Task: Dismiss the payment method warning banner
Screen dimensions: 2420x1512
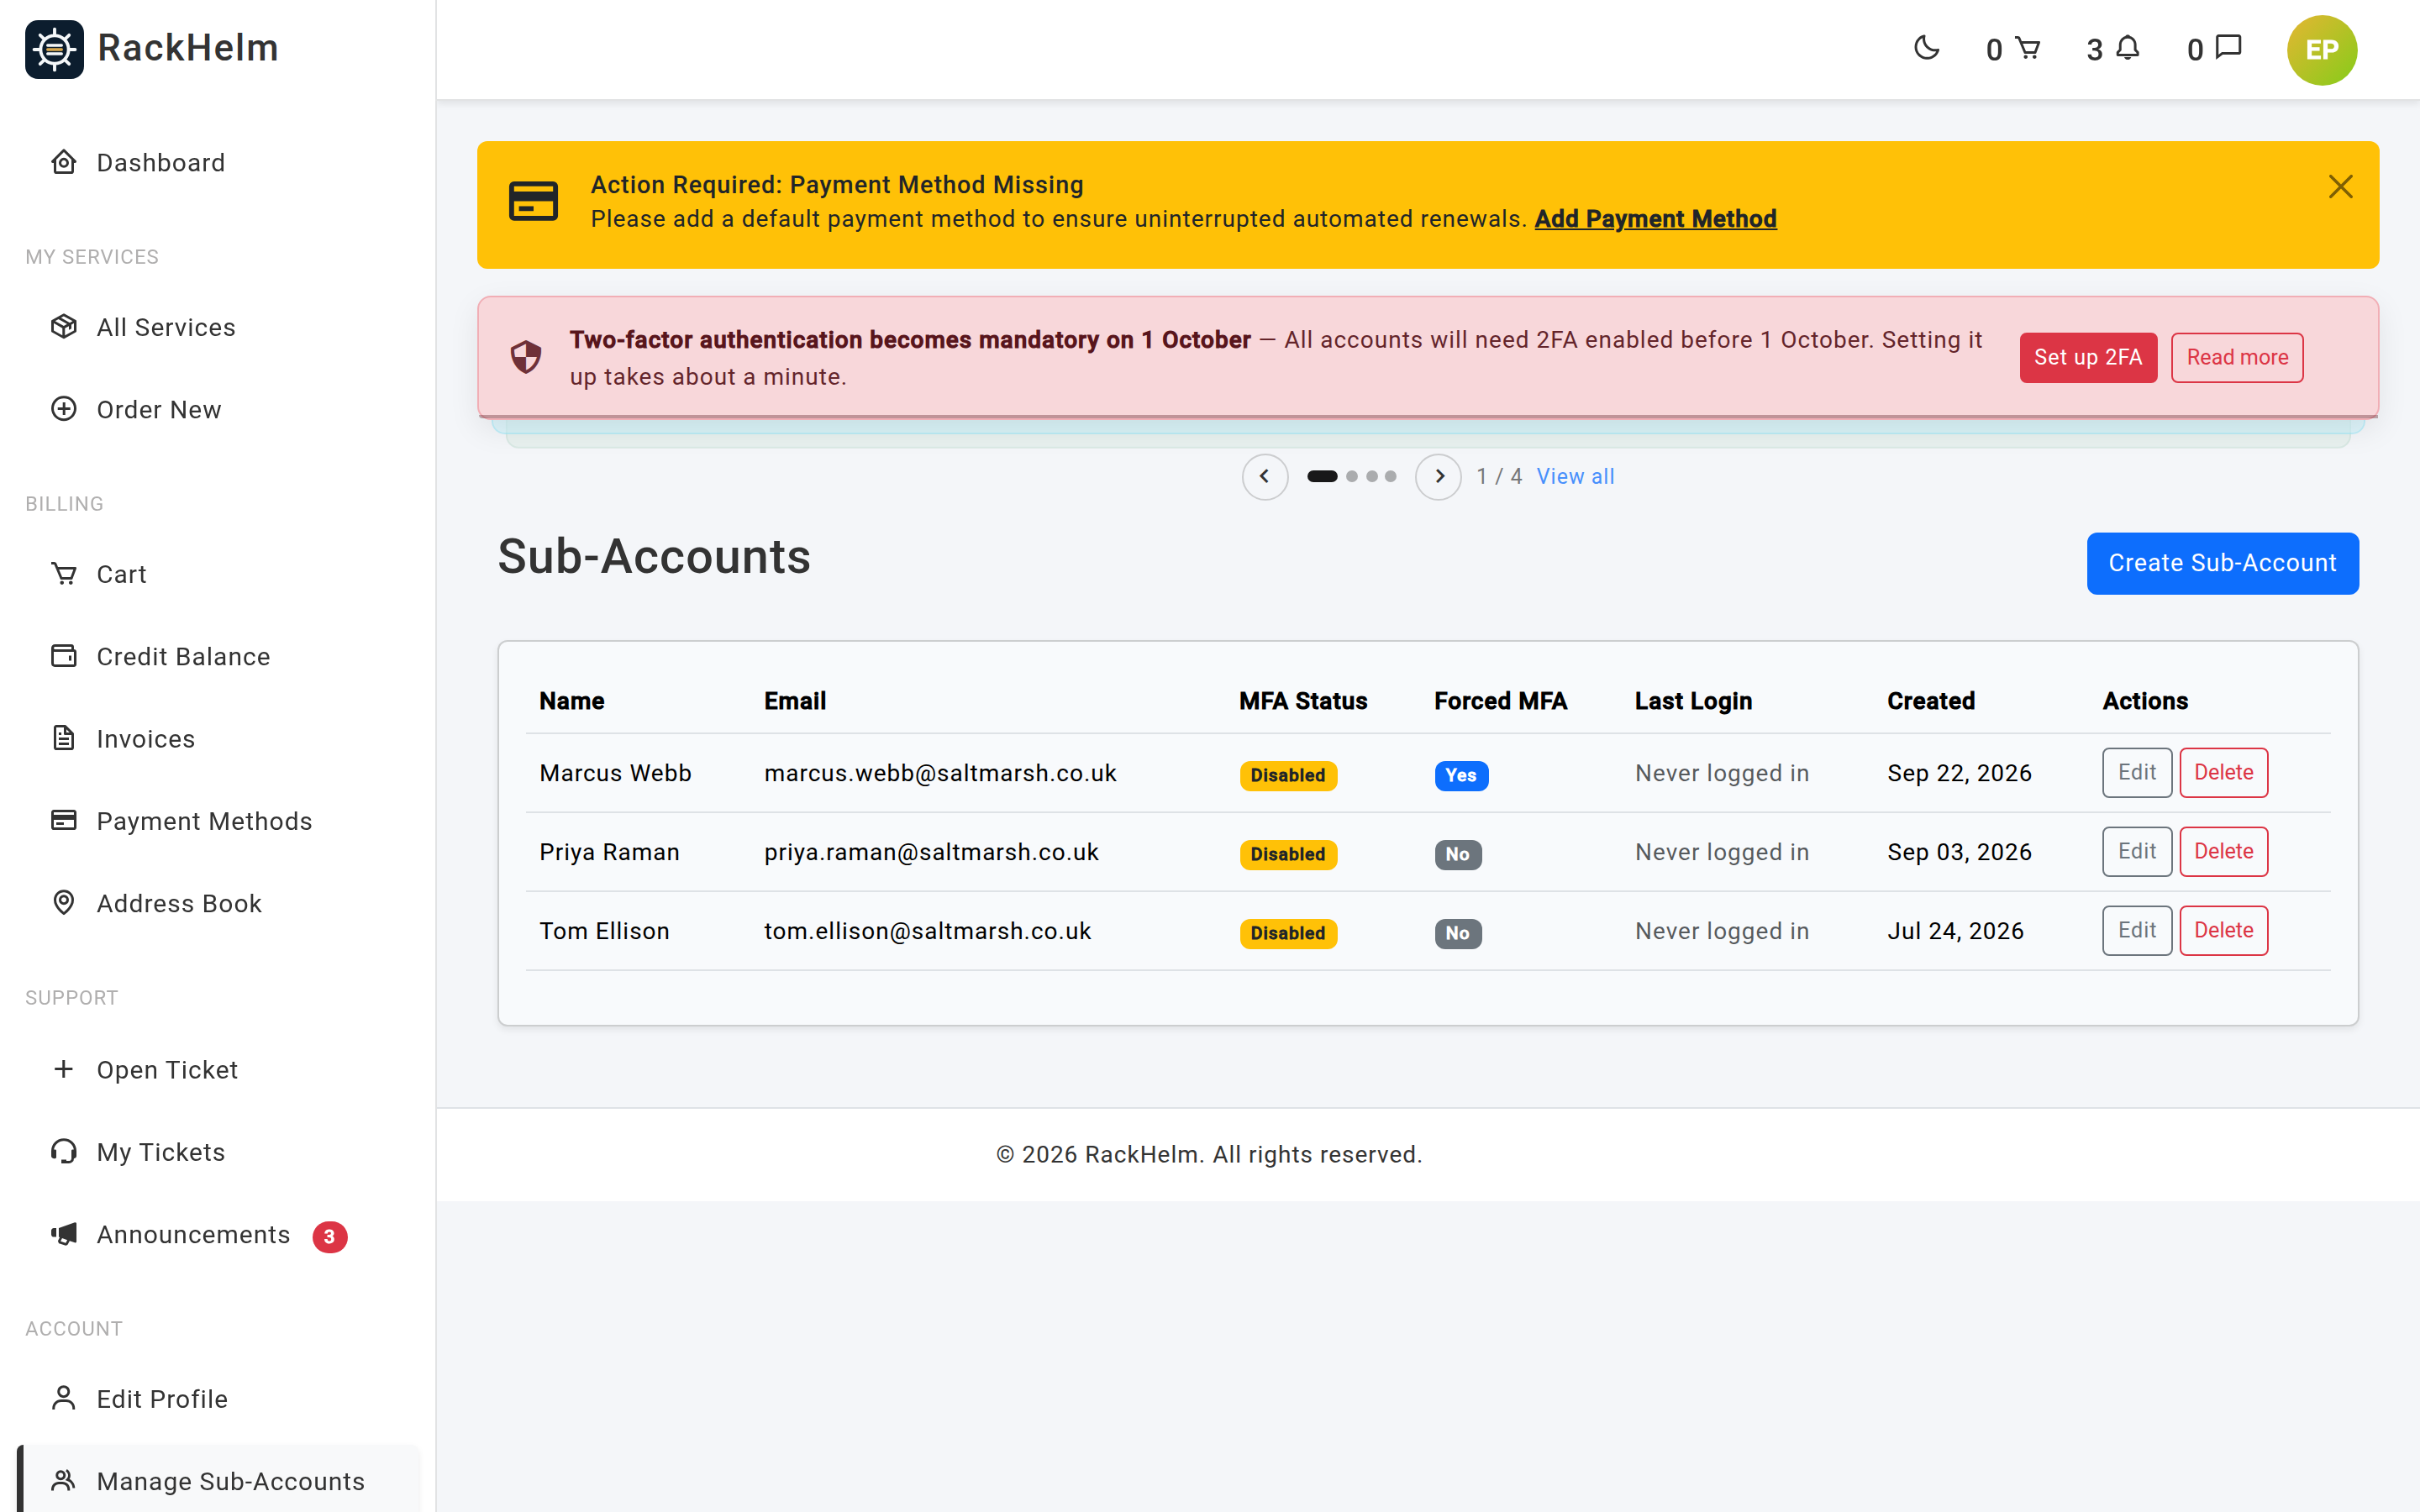Action: (x=2340, y=187)
